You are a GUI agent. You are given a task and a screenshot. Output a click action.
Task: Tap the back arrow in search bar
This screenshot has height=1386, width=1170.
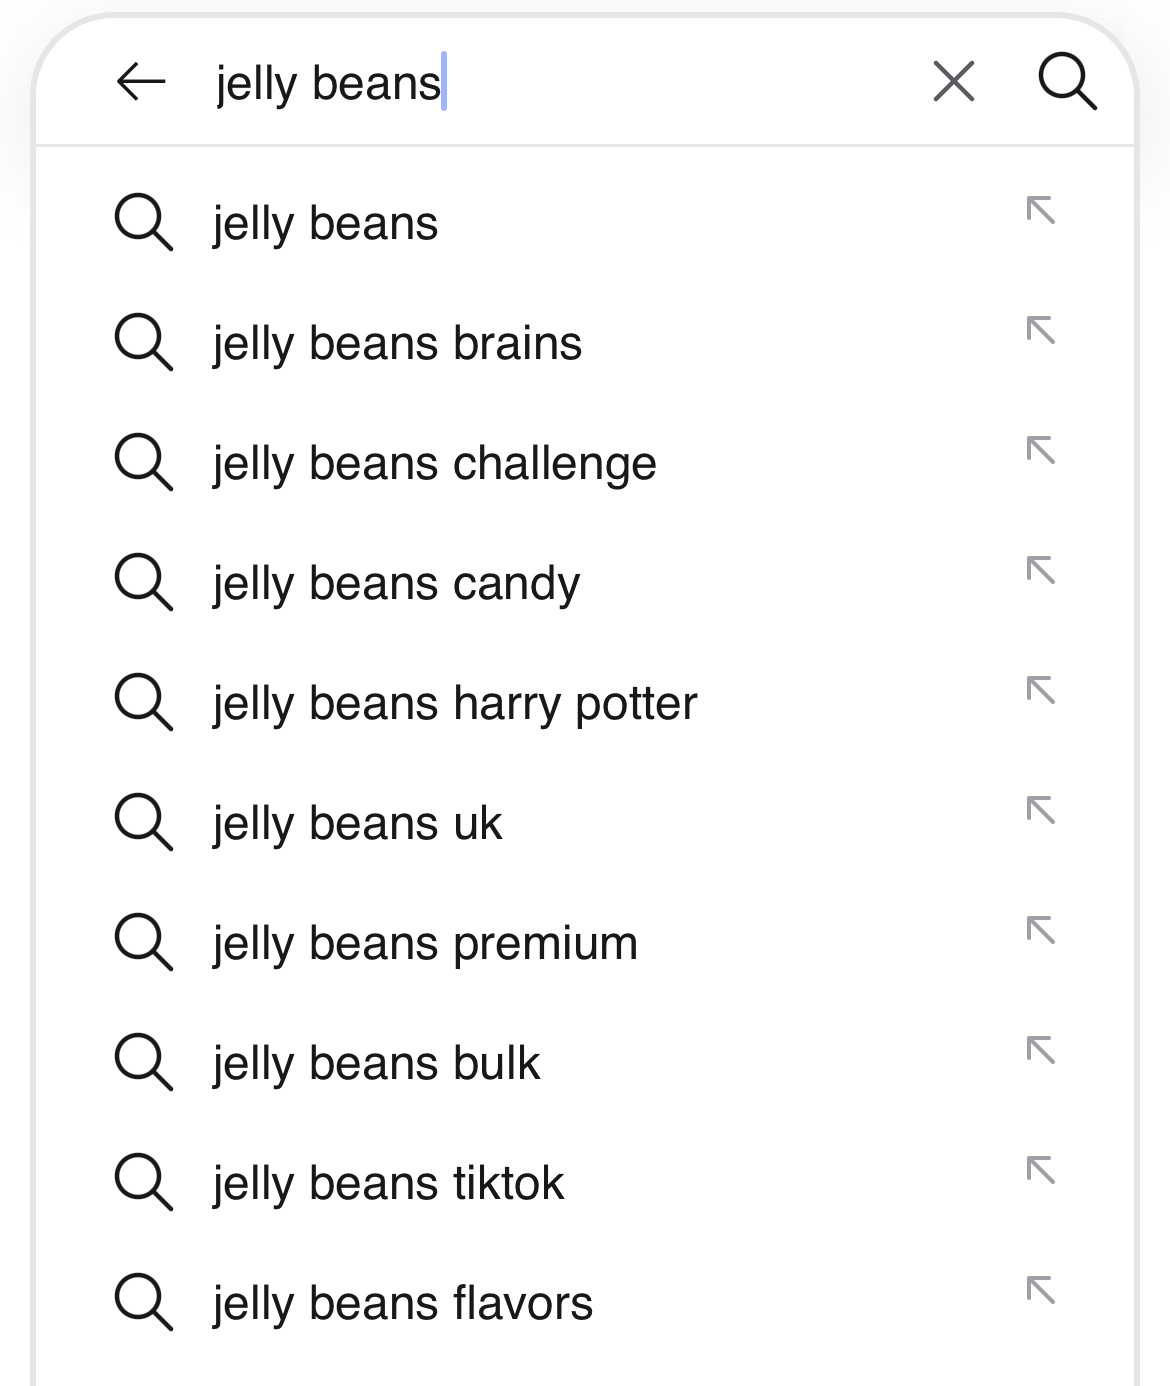click(x=141, y=82)
